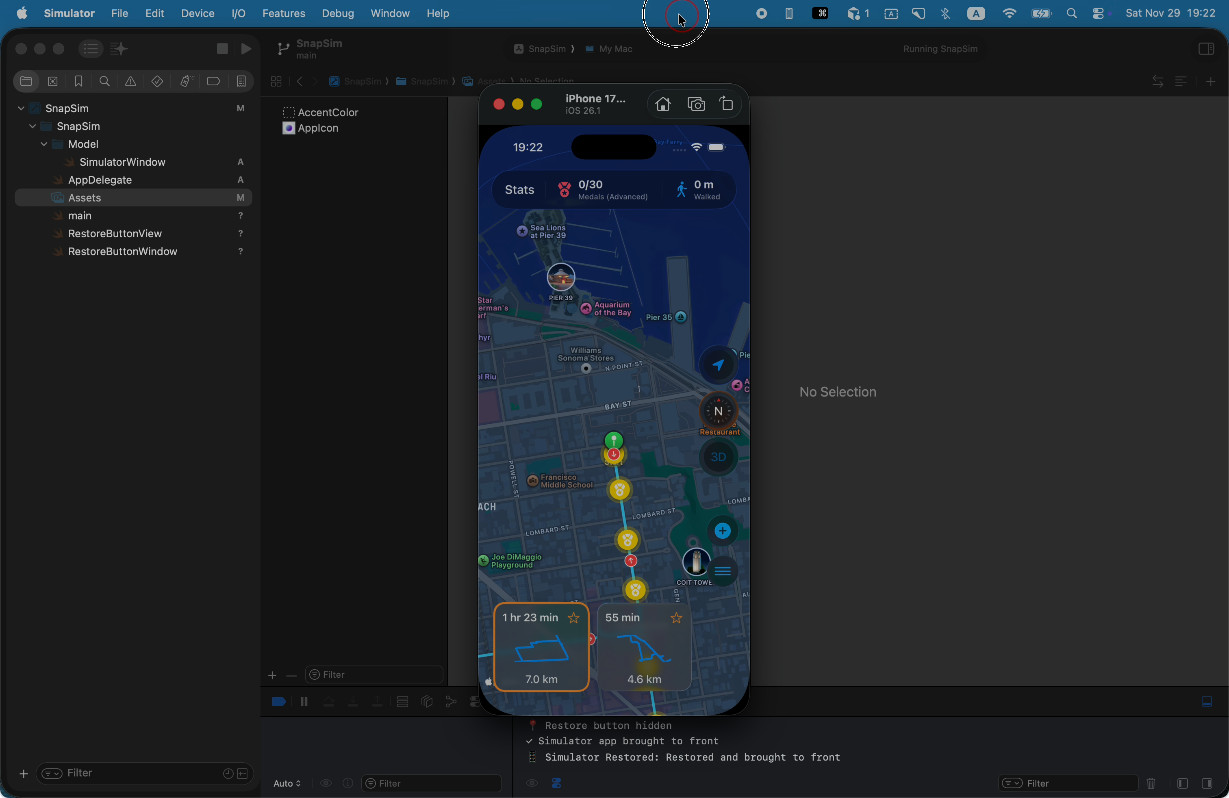This screenshot has height=798, width=1229.
Task: Pause execution in Xcode debug bar
Action: pos(304,702)
